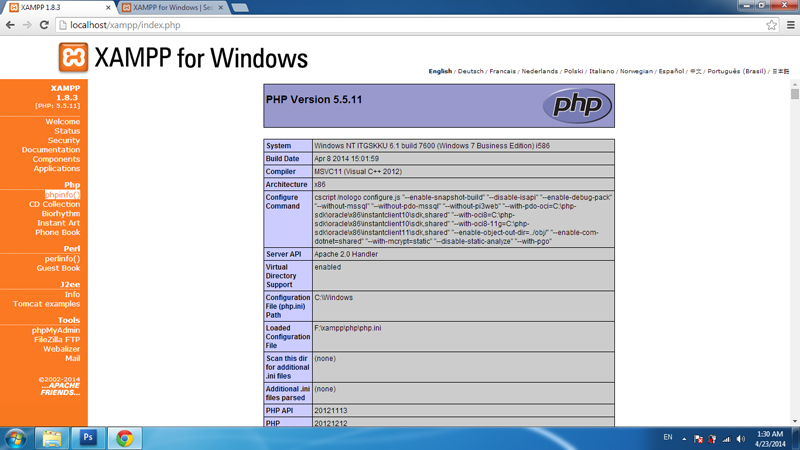Select the phpinfo() sidebar link

[x=62, y=195]
